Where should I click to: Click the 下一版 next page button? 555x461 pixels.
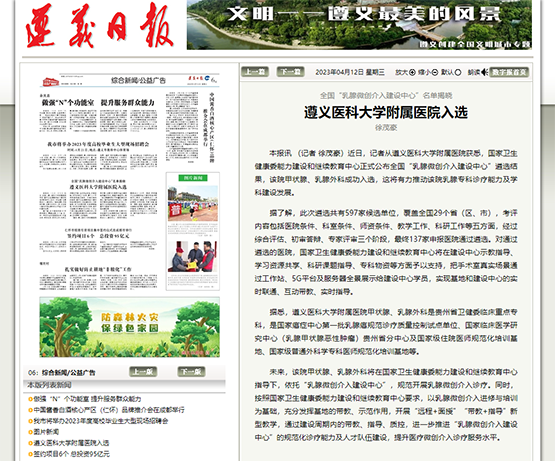tap(191, 371)
